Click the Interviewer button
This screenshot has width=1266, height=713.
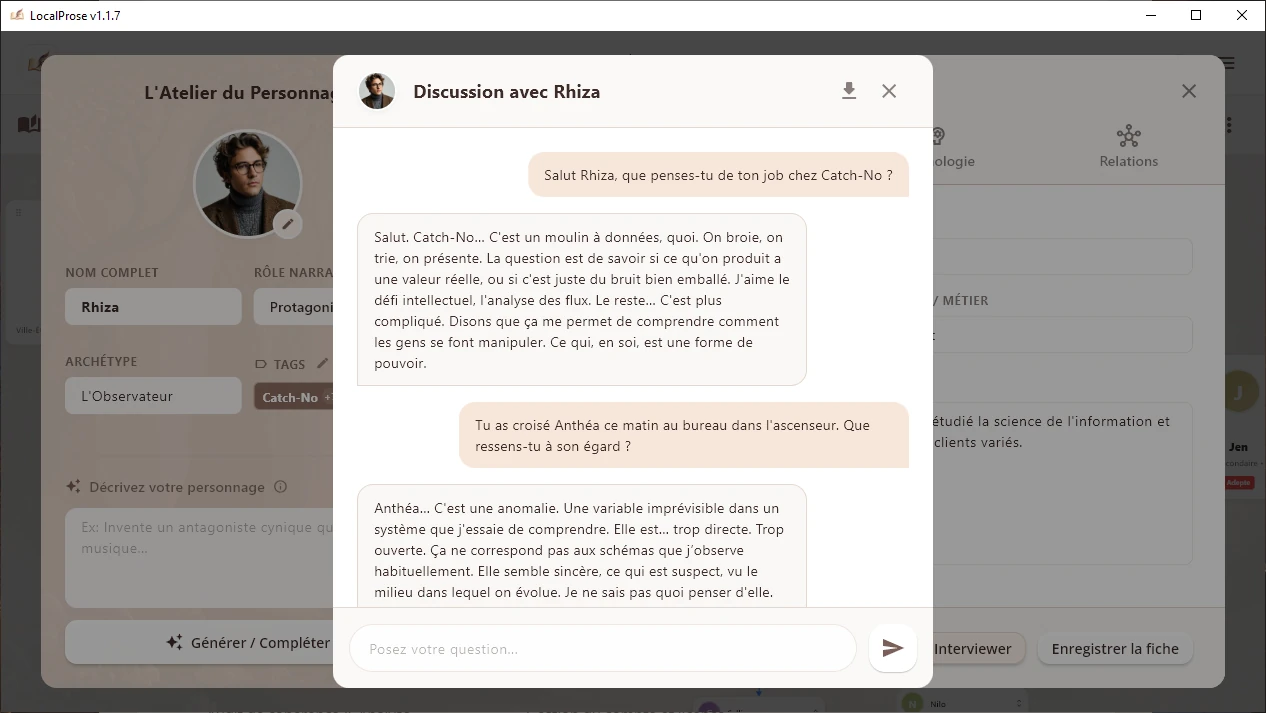(972, 648)
